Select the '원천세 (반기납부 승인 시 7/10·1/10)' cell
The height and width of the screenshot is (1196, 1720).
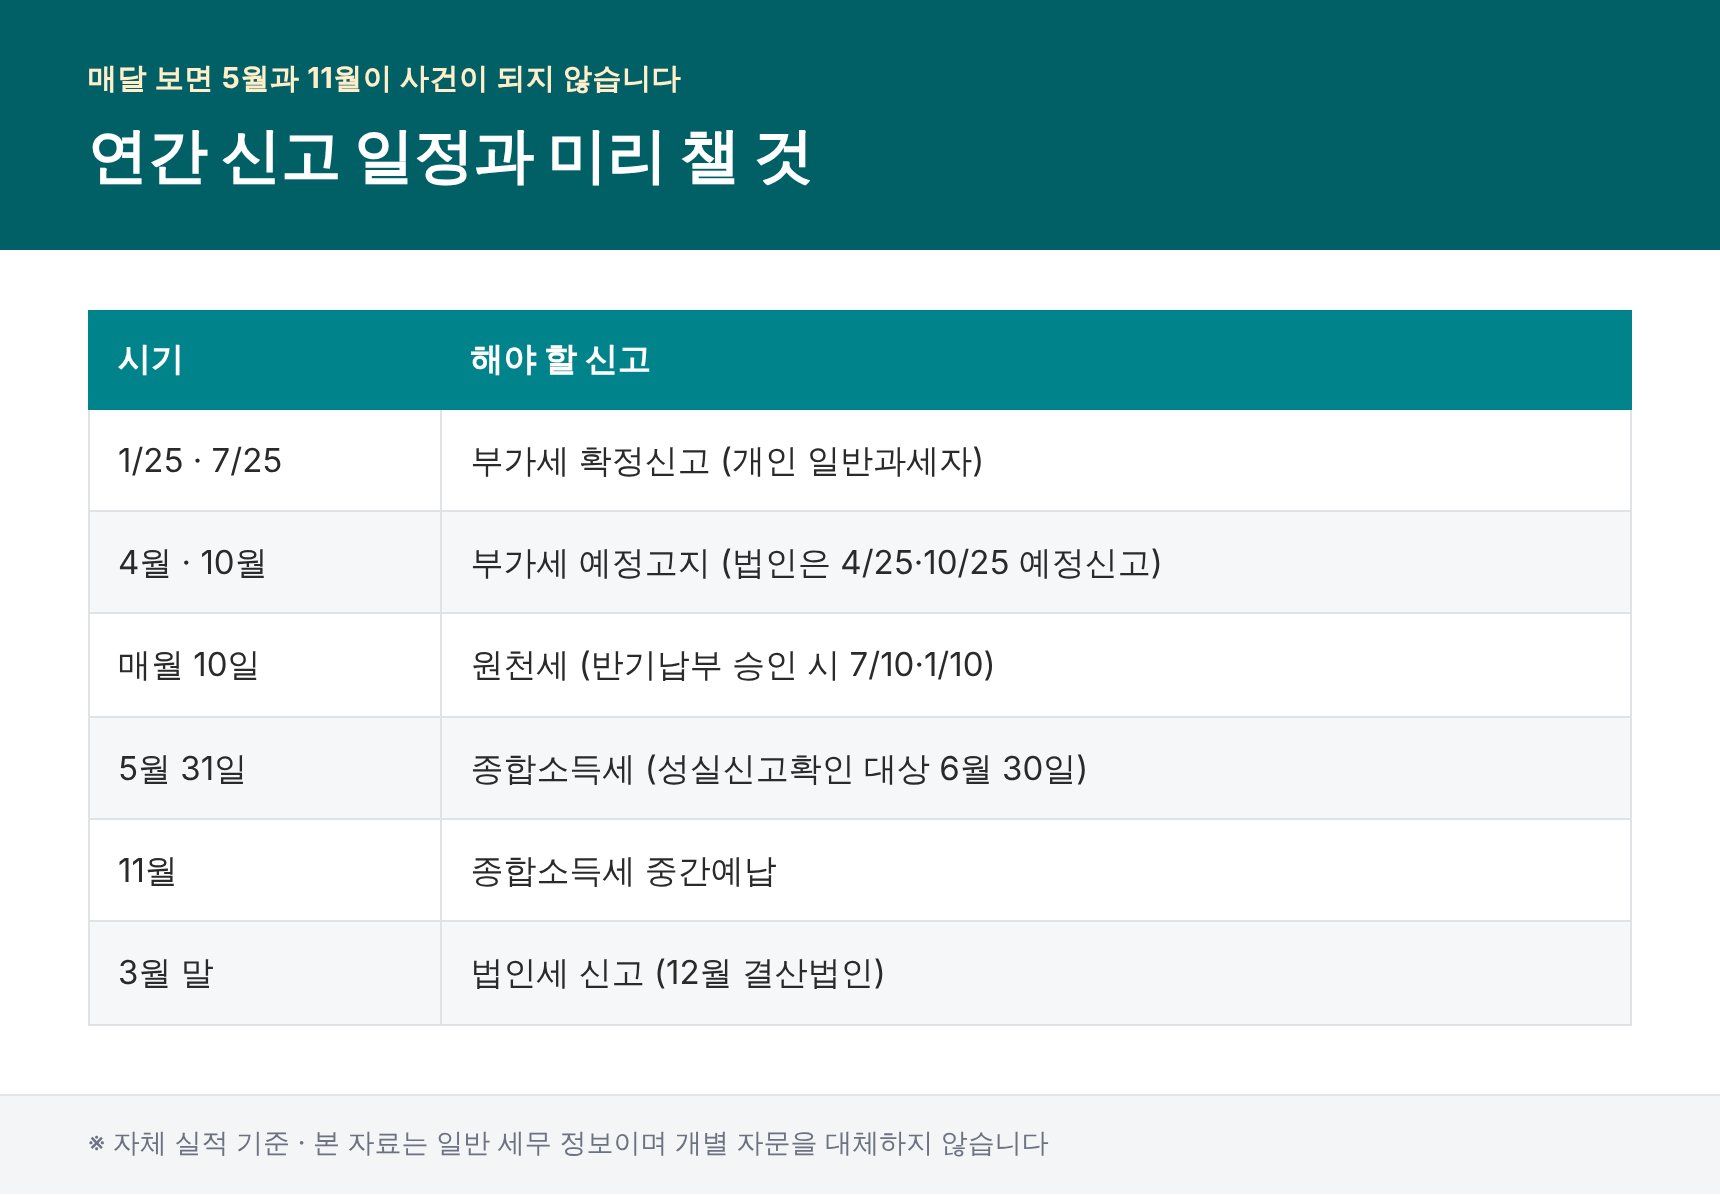1036,665
